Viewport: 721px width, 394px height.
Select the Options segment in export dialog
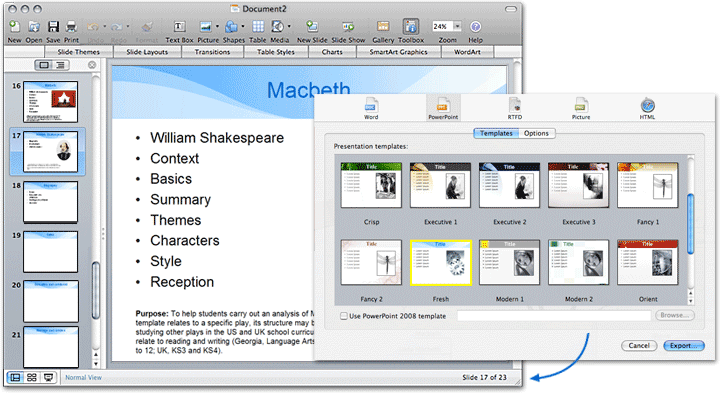(x=536, y=133)
